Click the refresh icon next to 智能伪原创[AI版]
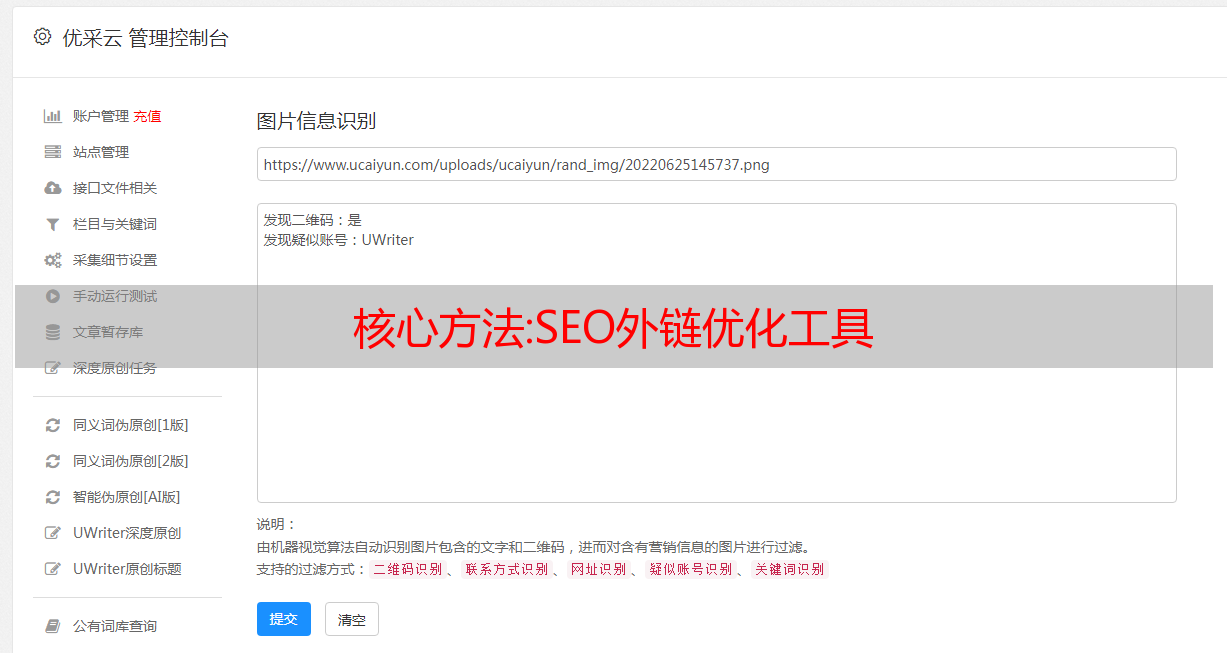This screenshot has height=653, width=1227. [53, 497]
